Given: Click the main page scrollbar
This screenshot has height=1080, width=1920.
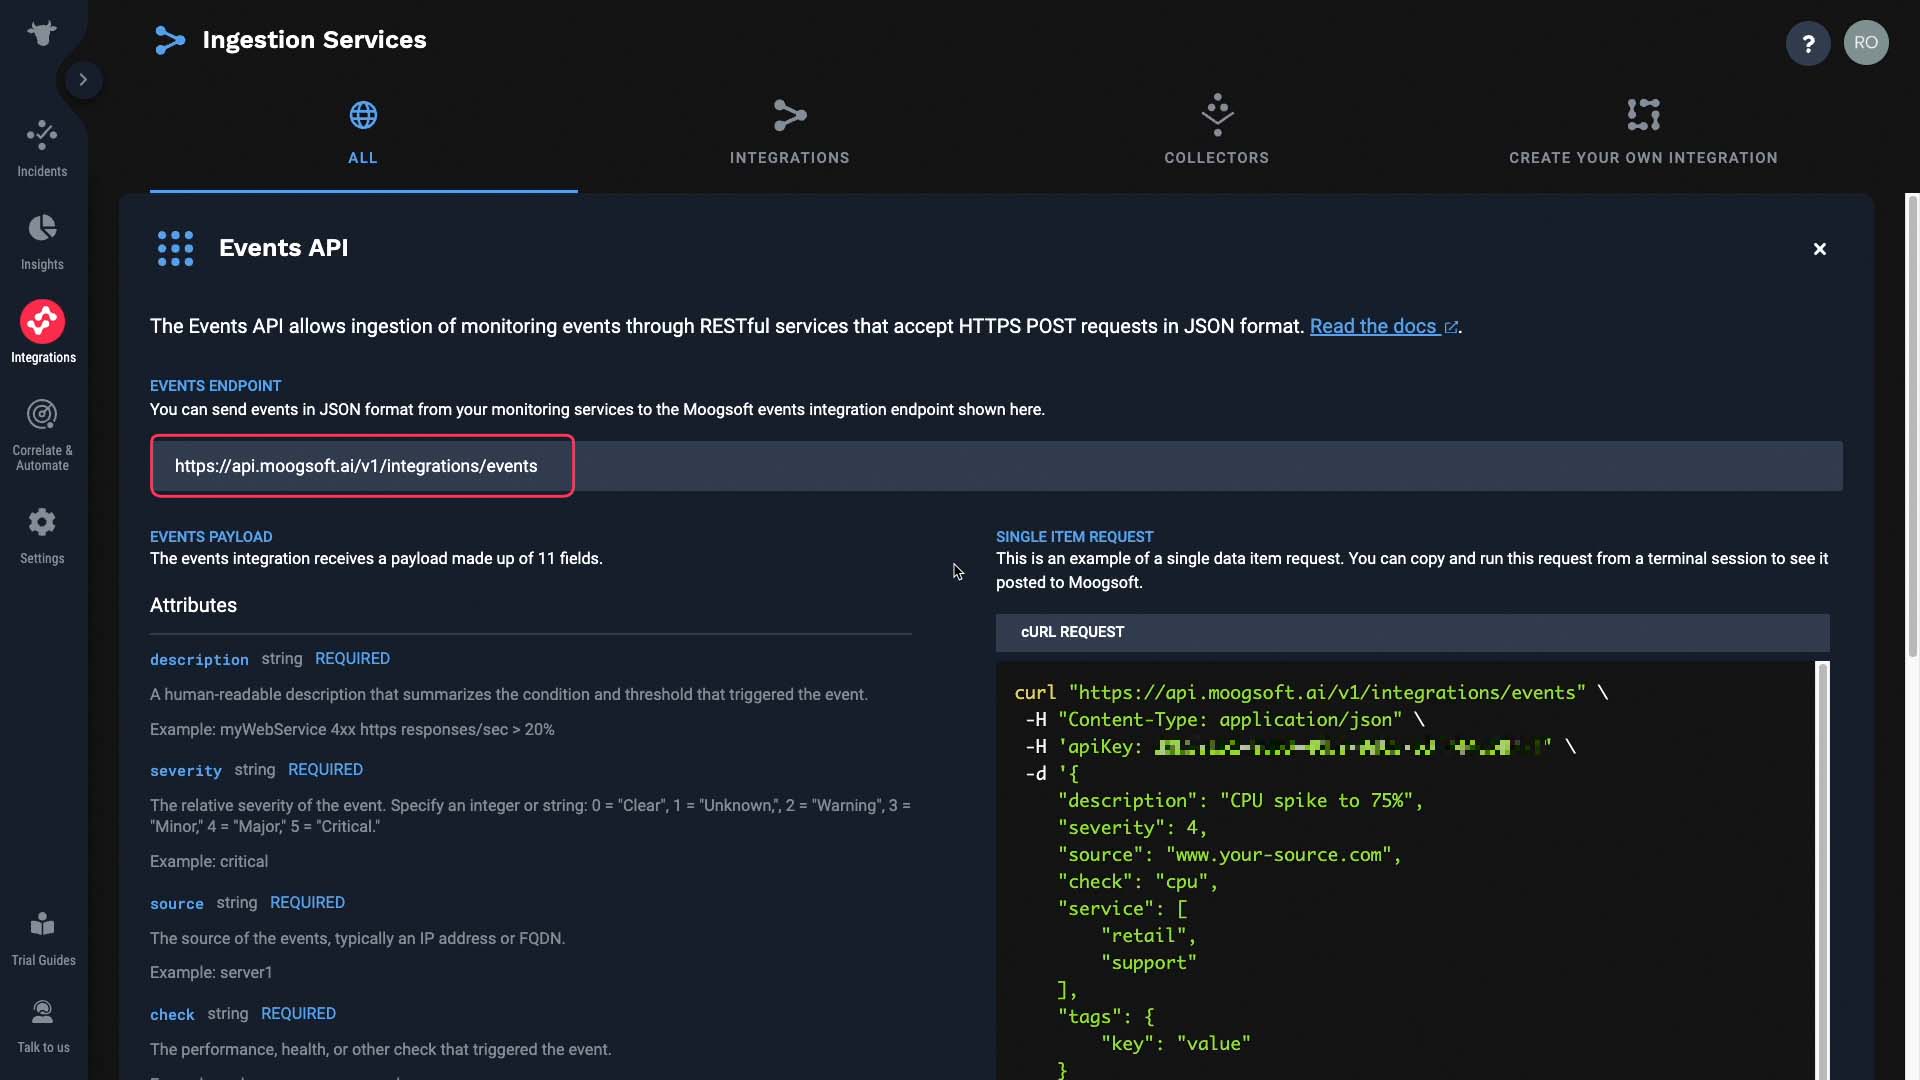Looking at the screenshot, I should pyautogui.click(x=1912, y=425).
